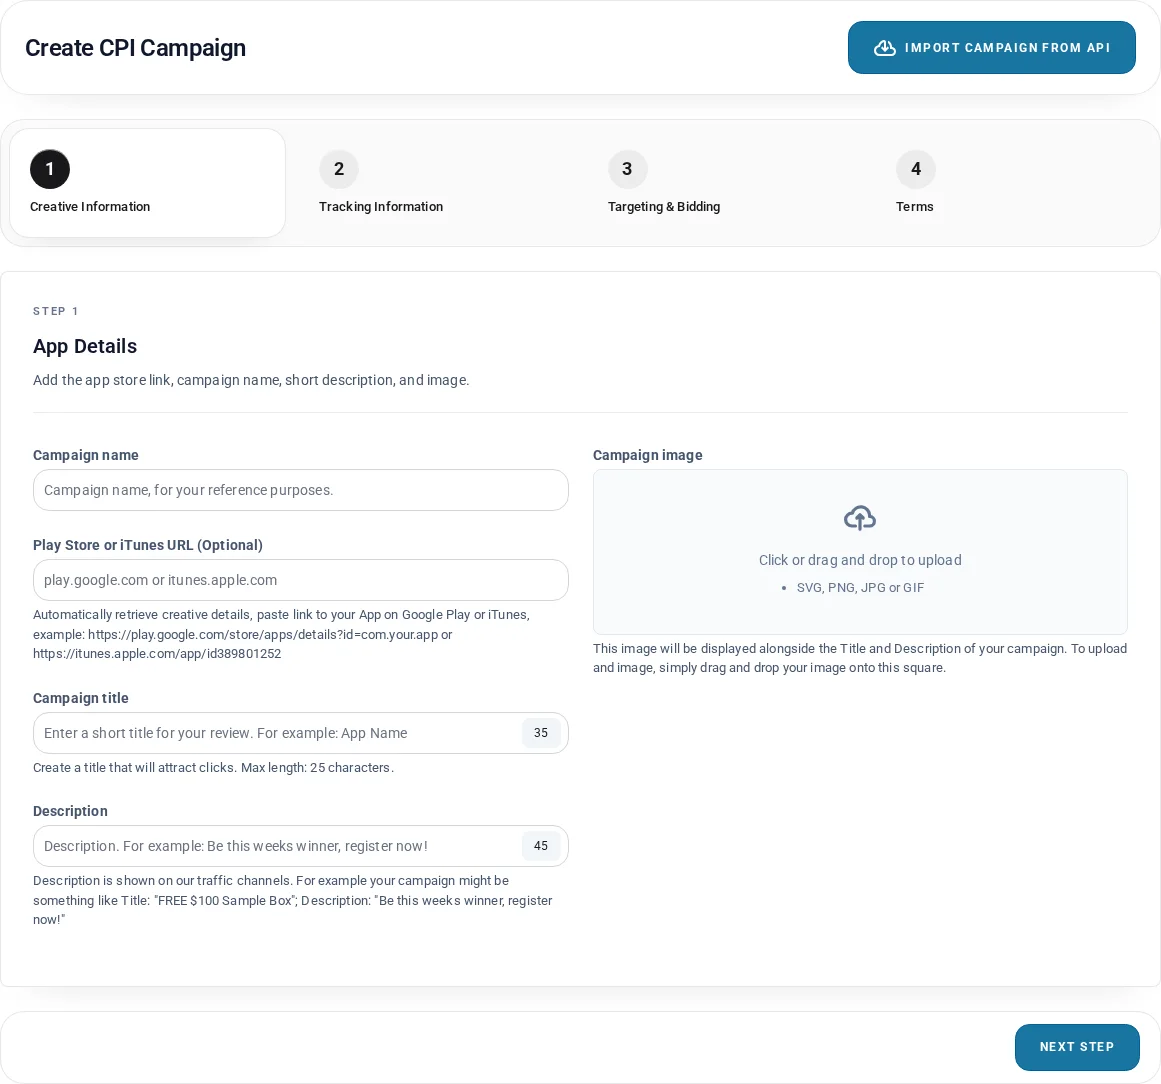The height and width of the screenshot is (1084, 1161).
Task: Click the Play Store or iTunes URL label
Action: click(x=148, y=546)
